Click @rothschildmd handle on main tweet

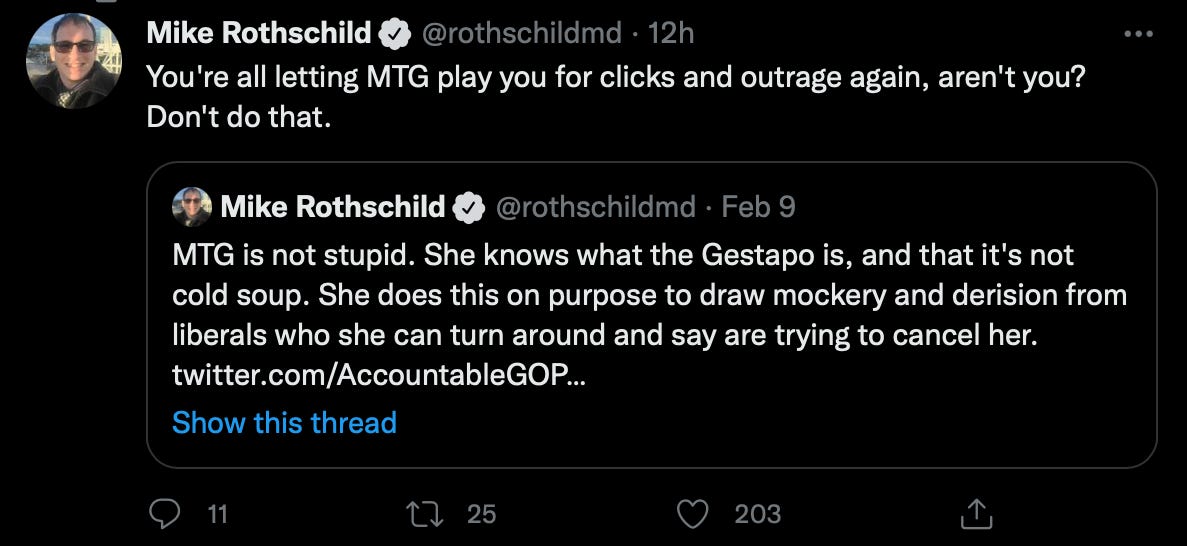click(520, 34)
